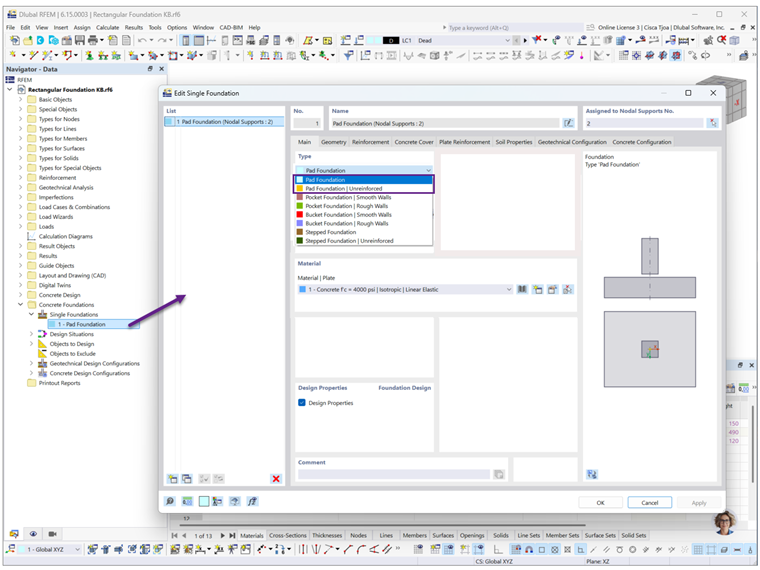Click the Open folder icon in toolbar
This screenshot has height=570, width=760.
28,40
